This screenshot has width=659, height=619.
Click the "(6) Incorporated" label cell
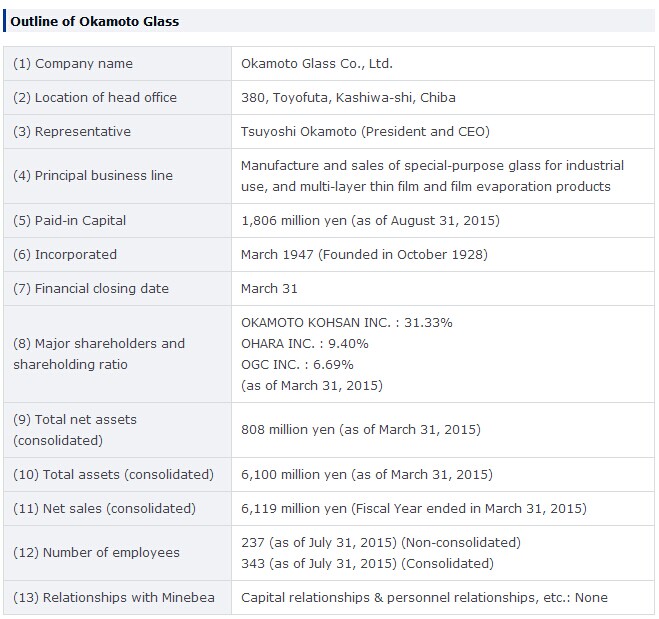[x=65, y=255]
